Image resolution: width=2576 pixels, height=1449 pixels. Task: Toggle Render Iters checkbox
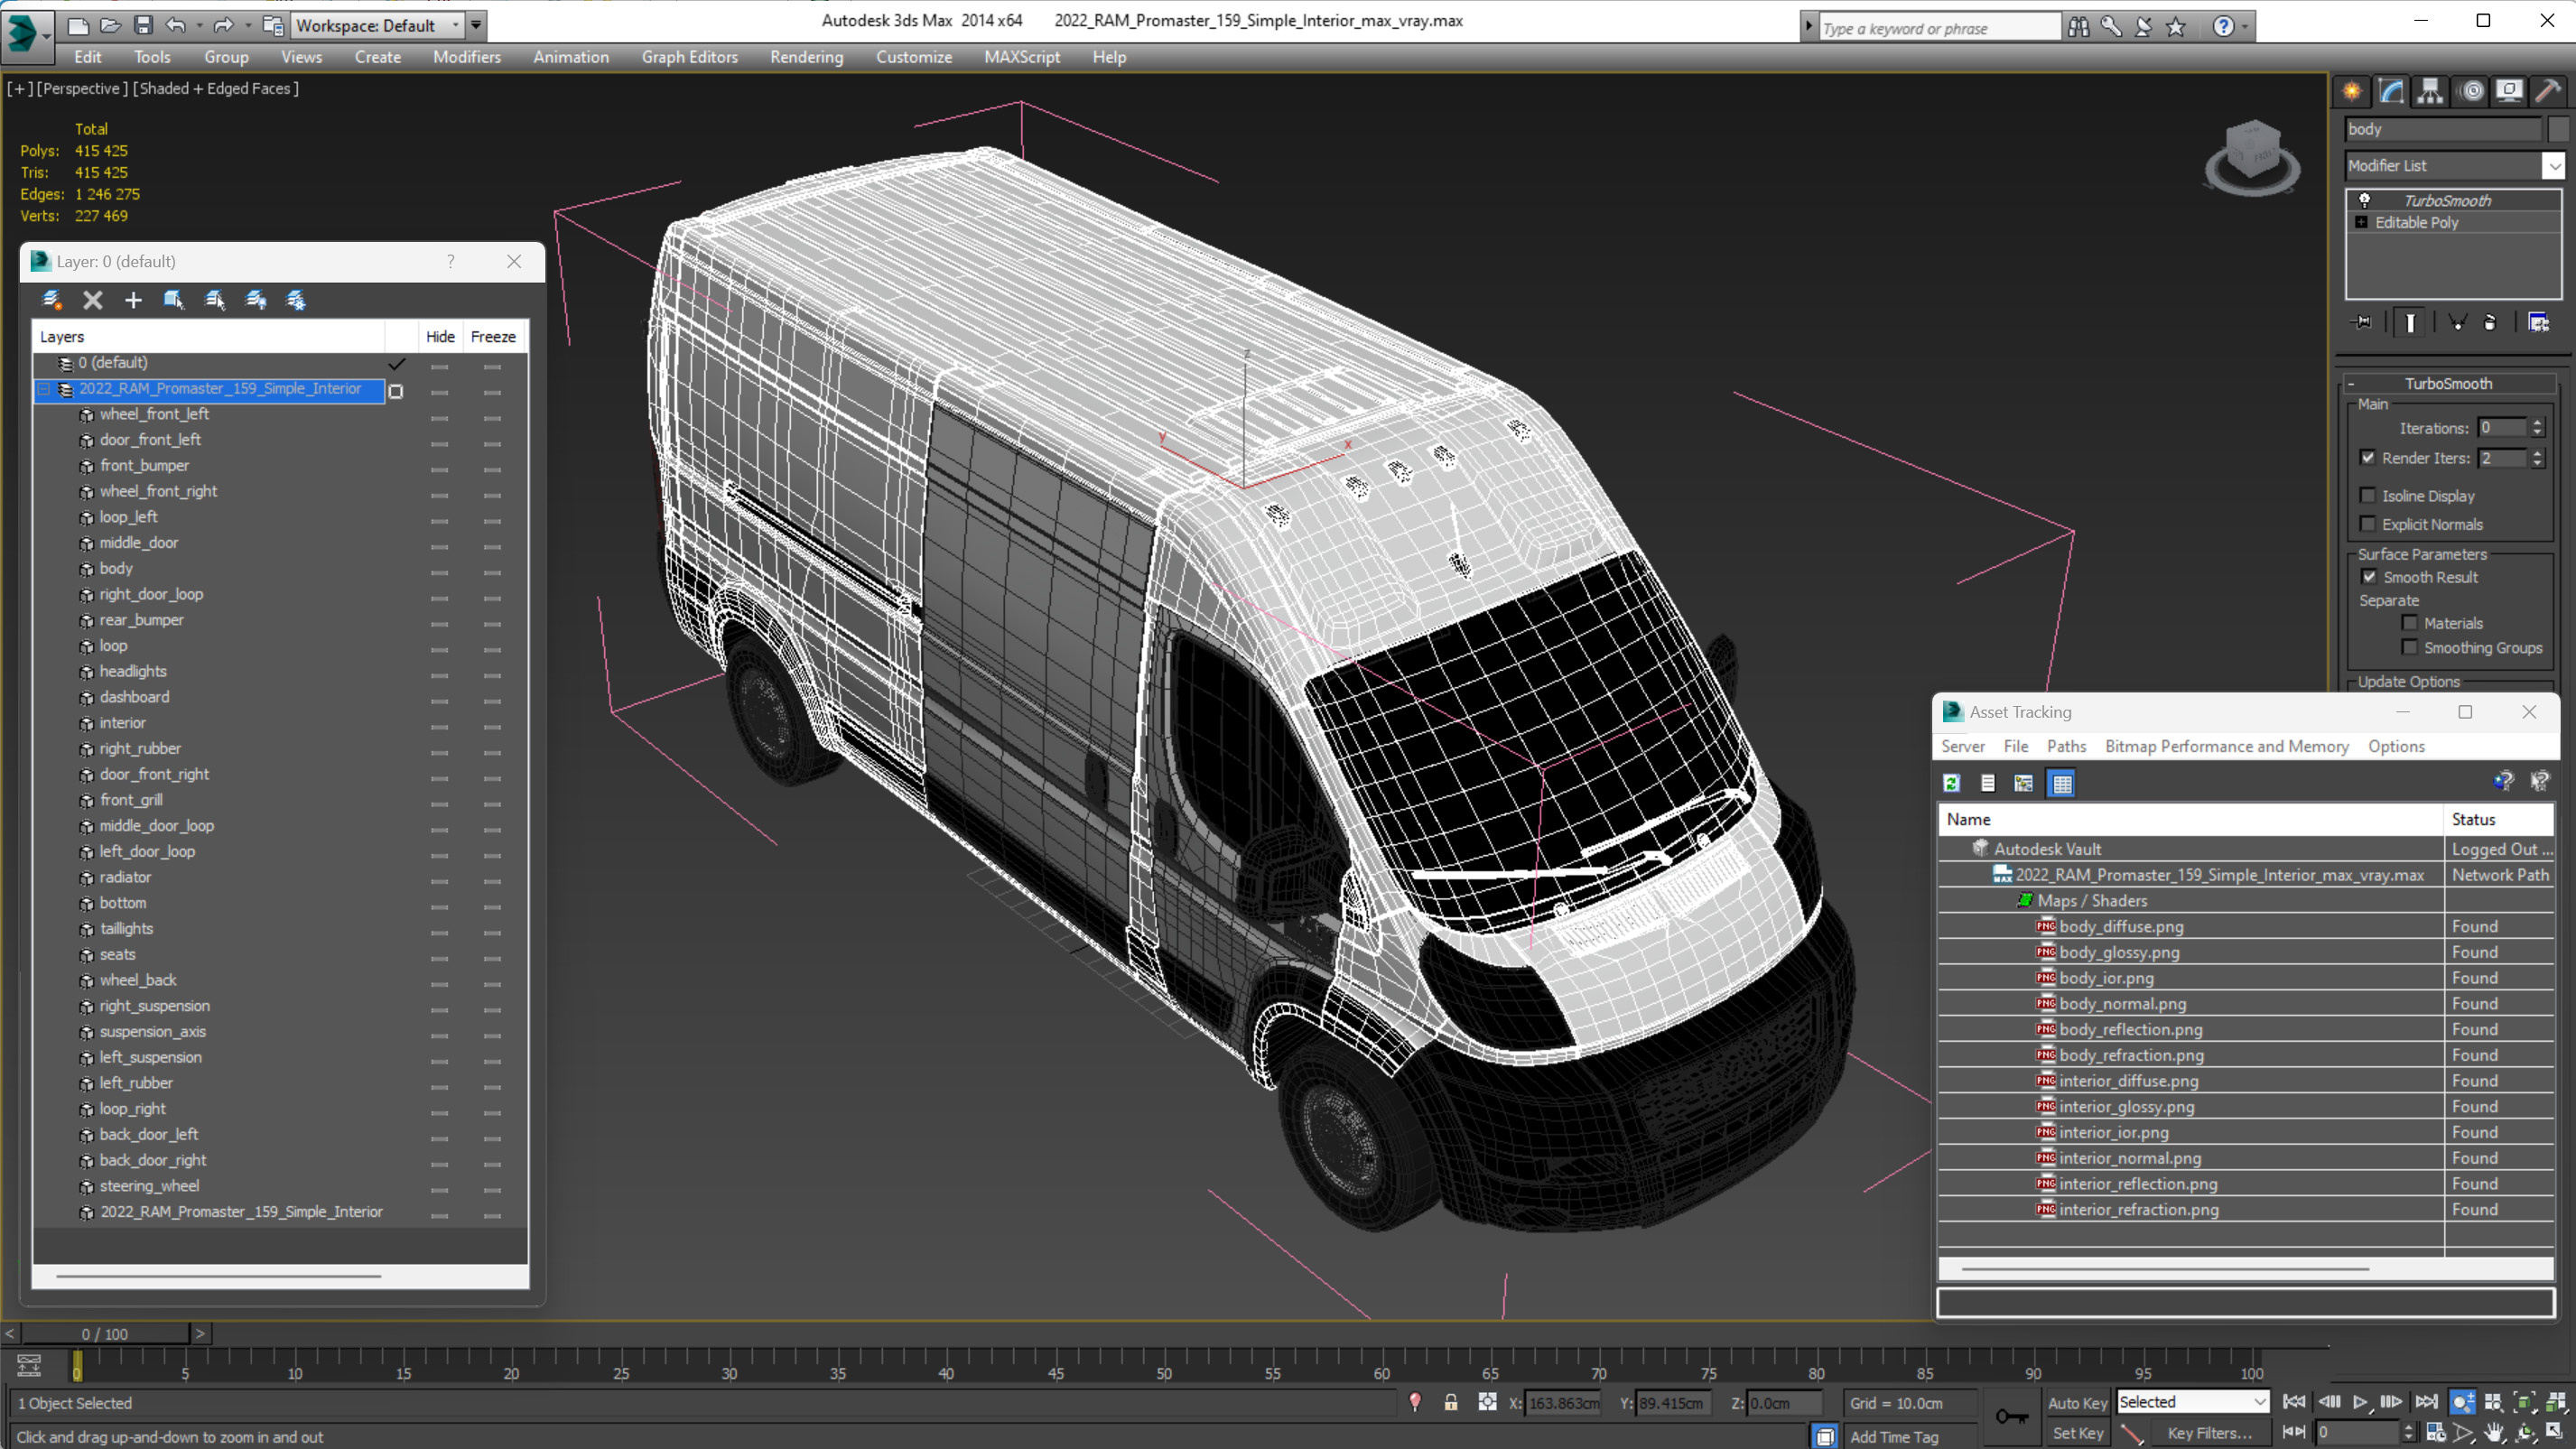tap(2367, 457)
